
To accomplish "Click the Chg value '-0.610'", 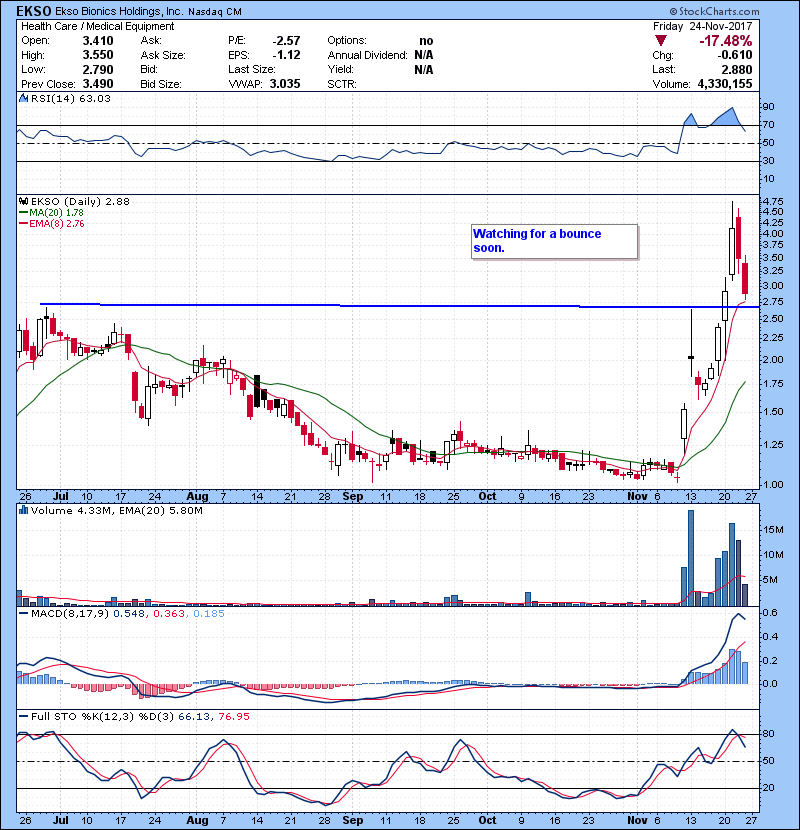I will click(735, 55).
